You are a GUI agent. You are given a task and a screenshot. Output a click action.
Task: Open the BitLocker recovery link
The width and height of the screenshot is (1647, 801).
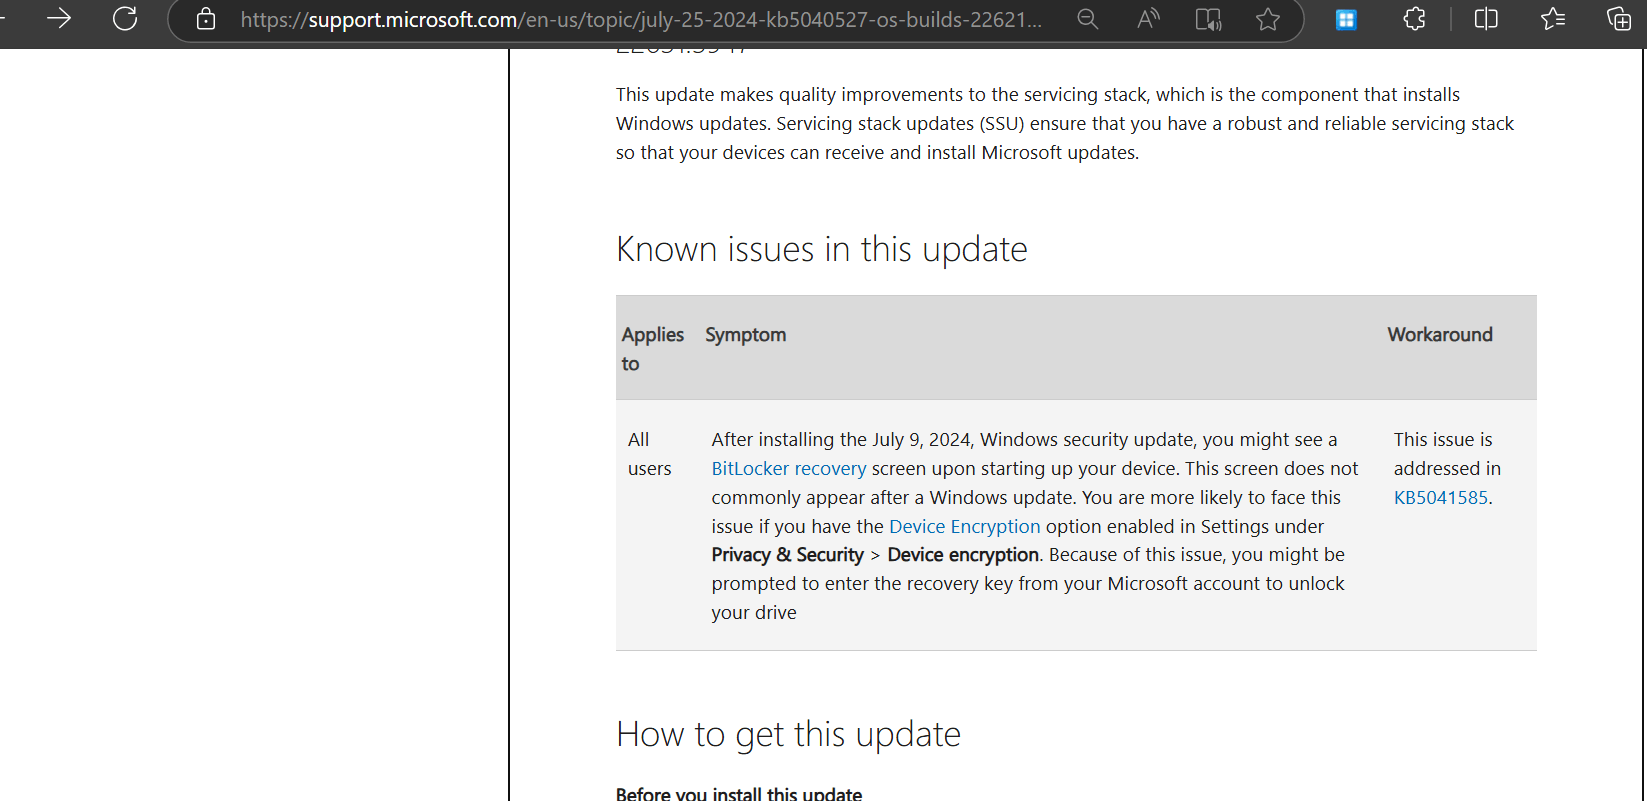tap(789, 468)
